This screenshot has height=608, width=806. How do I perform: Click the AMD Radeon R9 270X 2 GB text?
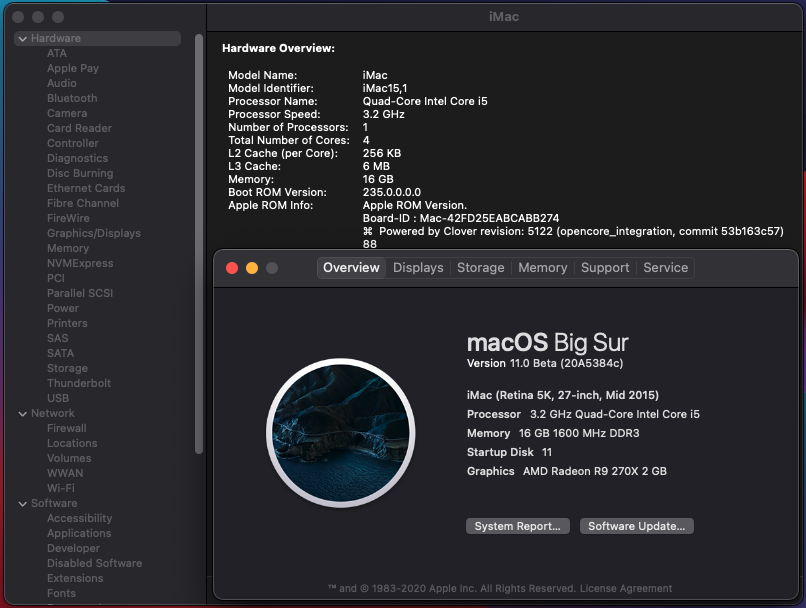pyautogui.click(x=595, y=471)
